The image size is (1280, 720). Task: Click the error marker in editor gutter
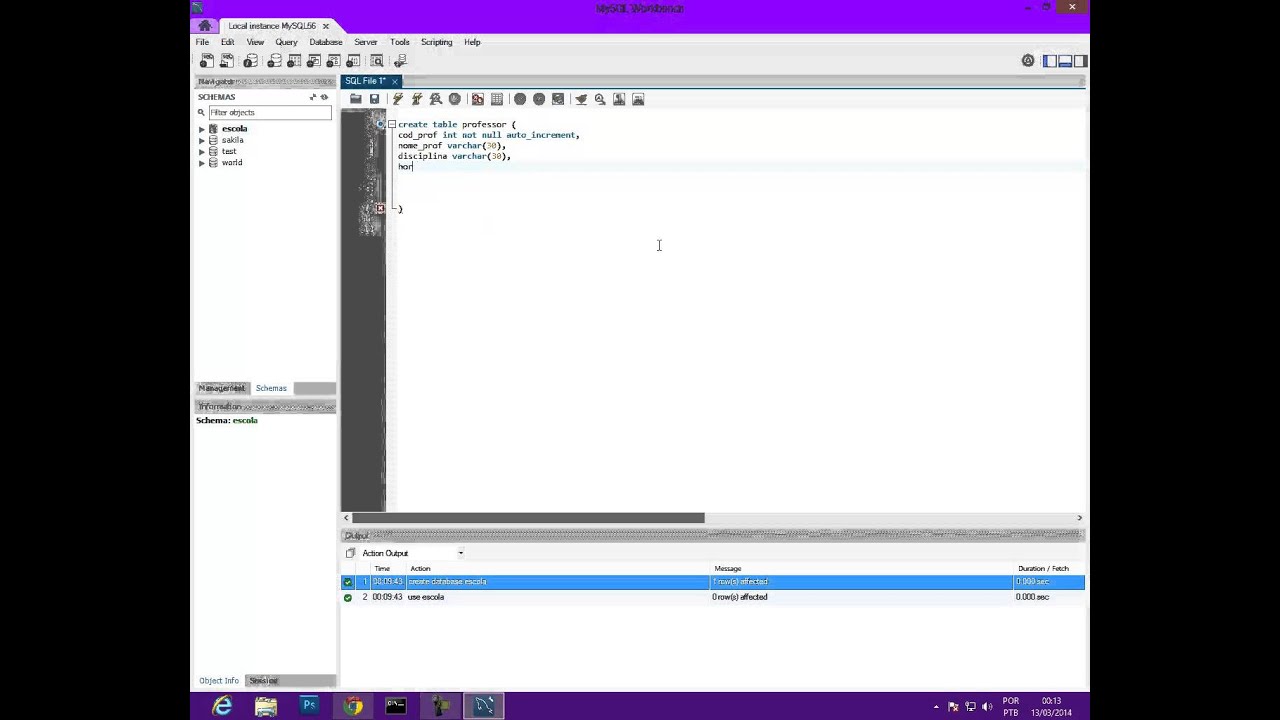coord(380,208)
